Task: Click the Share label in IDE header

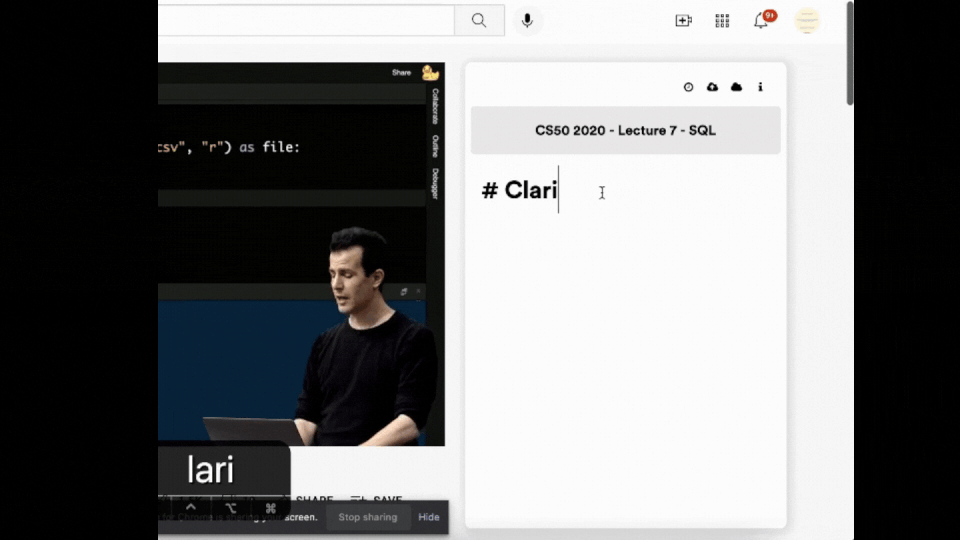Action: [401, 72]
